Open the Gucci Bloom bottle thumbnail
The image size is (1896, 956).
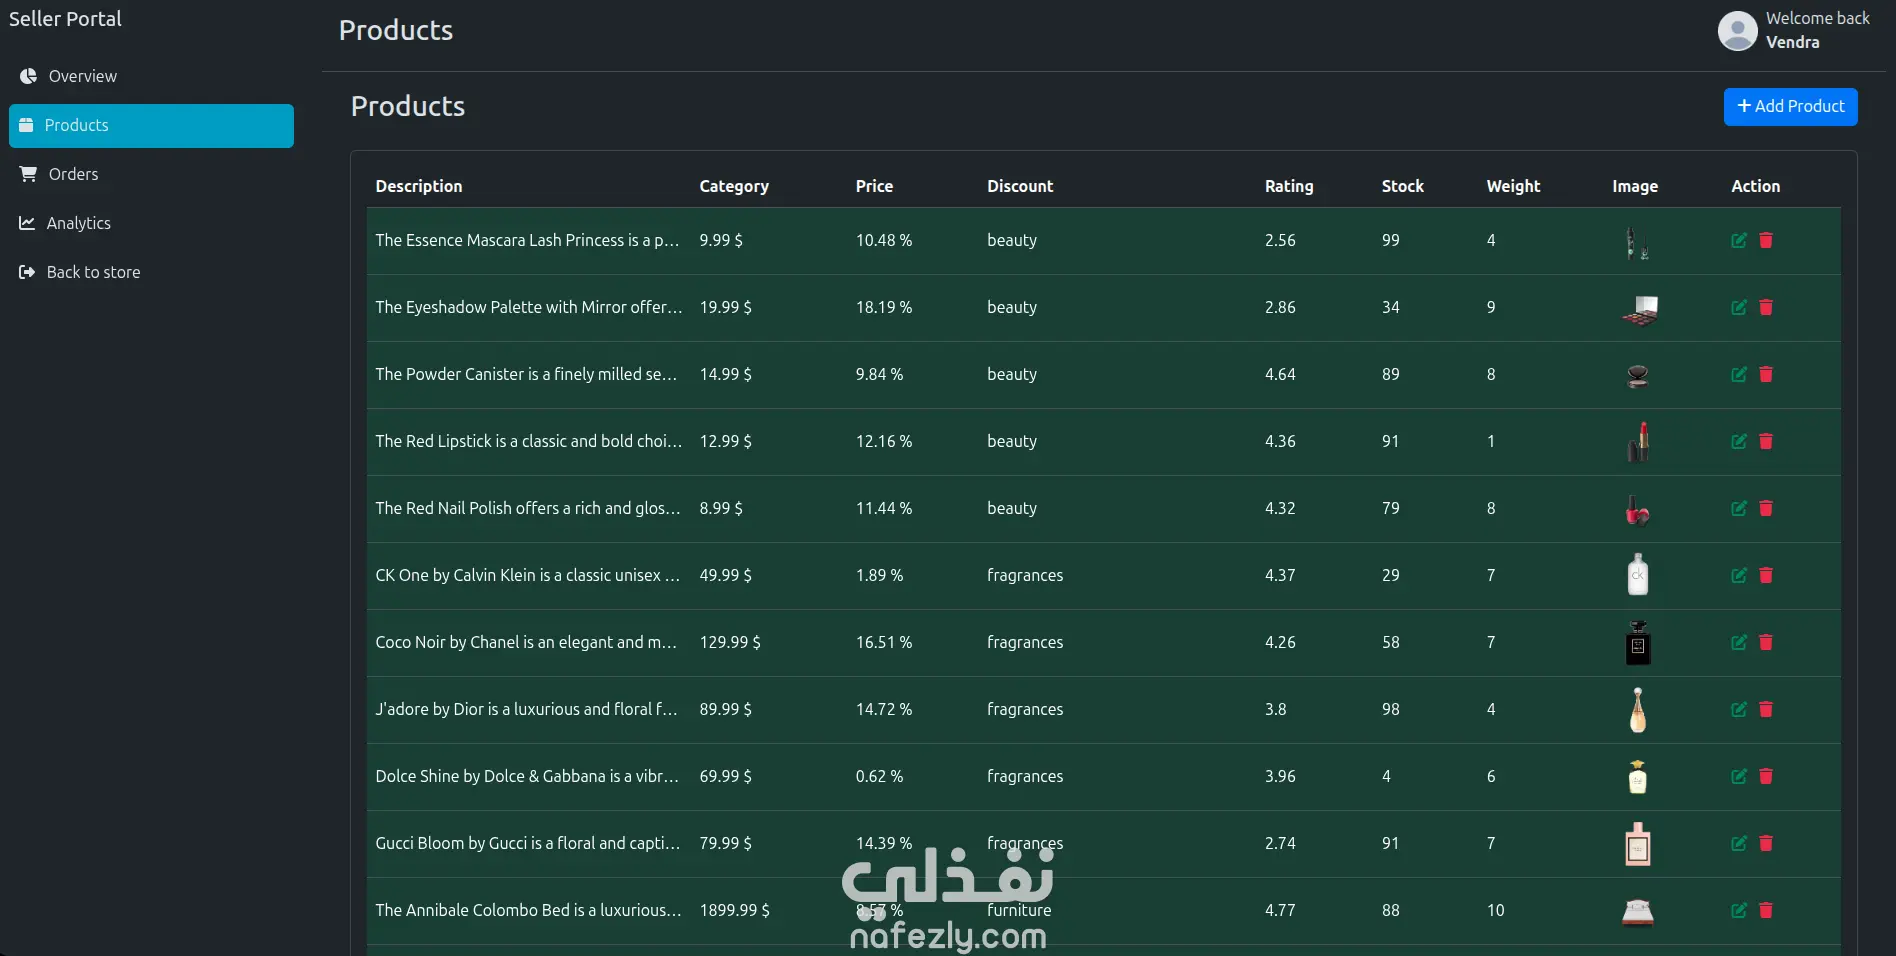pos(1637,843)
